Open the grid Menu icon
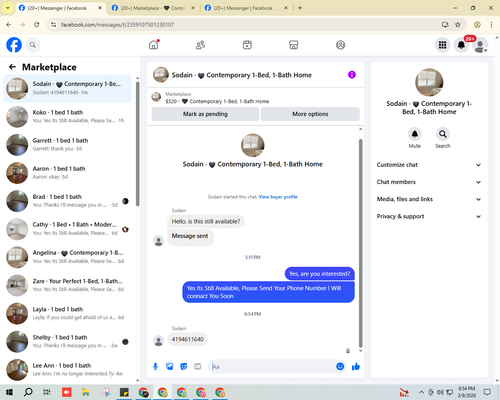 (442, 45)
